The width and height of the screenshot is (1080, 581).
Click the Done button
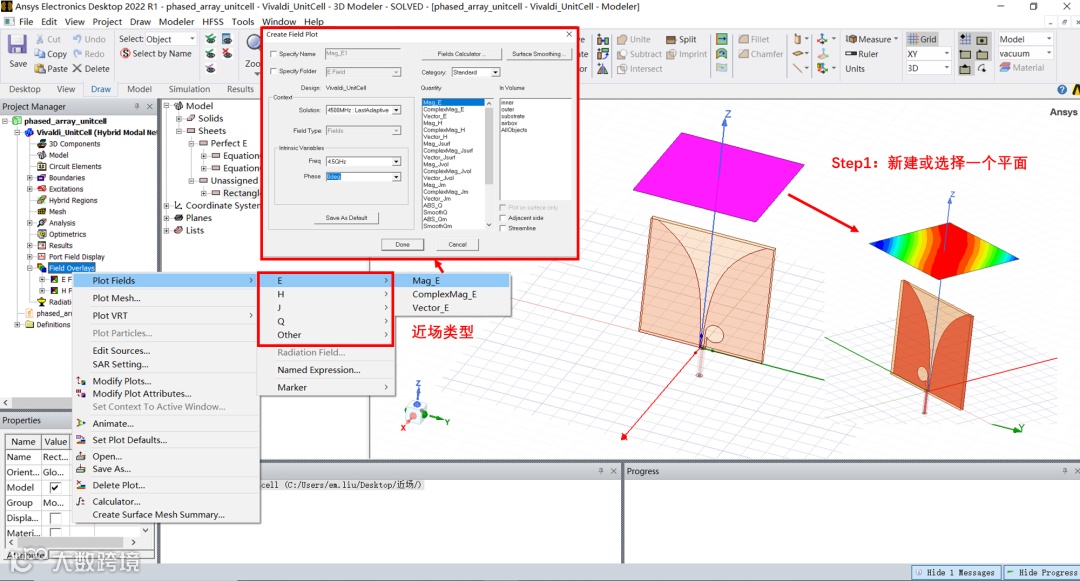point(402,244)
